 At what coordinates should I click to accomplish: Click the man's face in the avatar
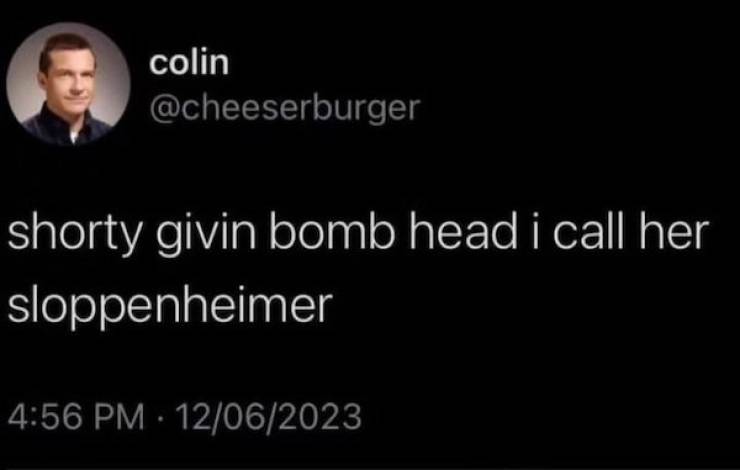[69, 79]
